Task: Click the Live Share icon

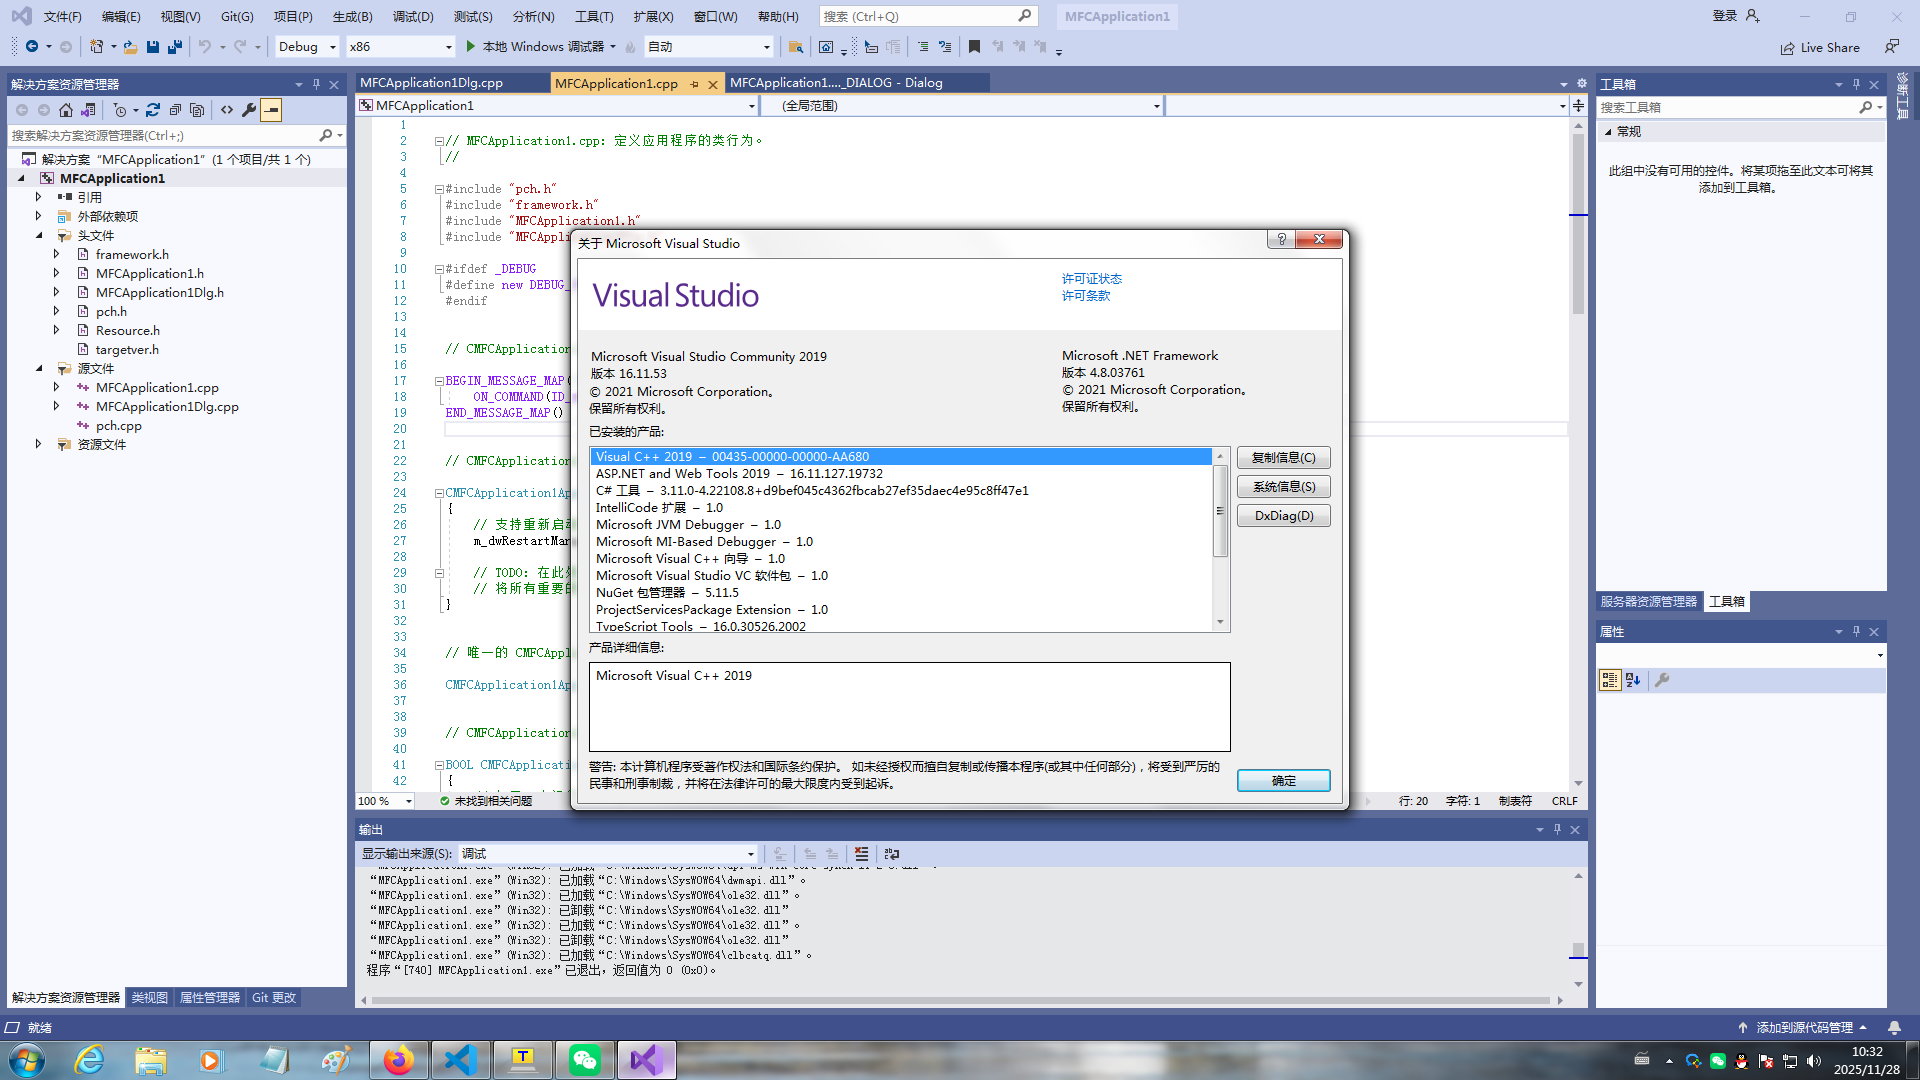Action: coord(1787,48)
